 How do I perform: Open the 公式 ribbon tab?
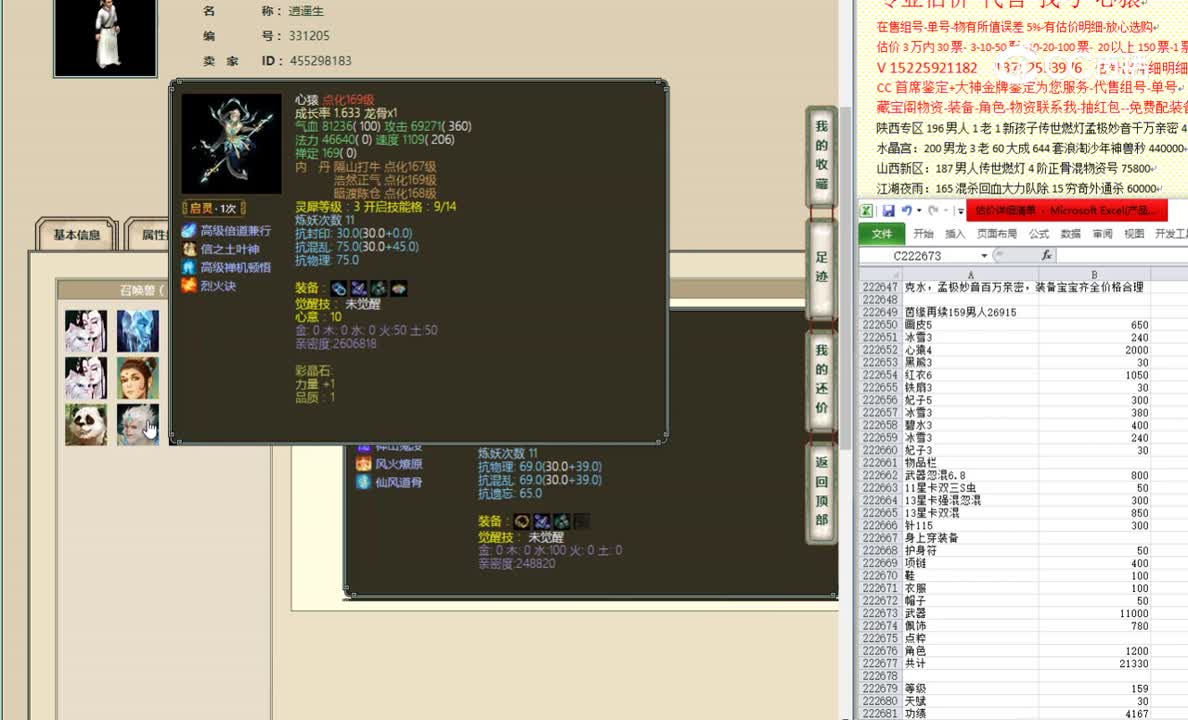(x=1039, y=233)
